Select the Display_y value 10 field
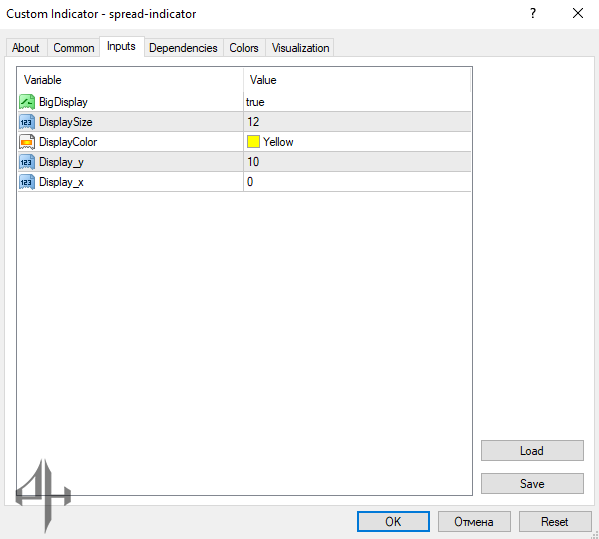 click(357, 162)
